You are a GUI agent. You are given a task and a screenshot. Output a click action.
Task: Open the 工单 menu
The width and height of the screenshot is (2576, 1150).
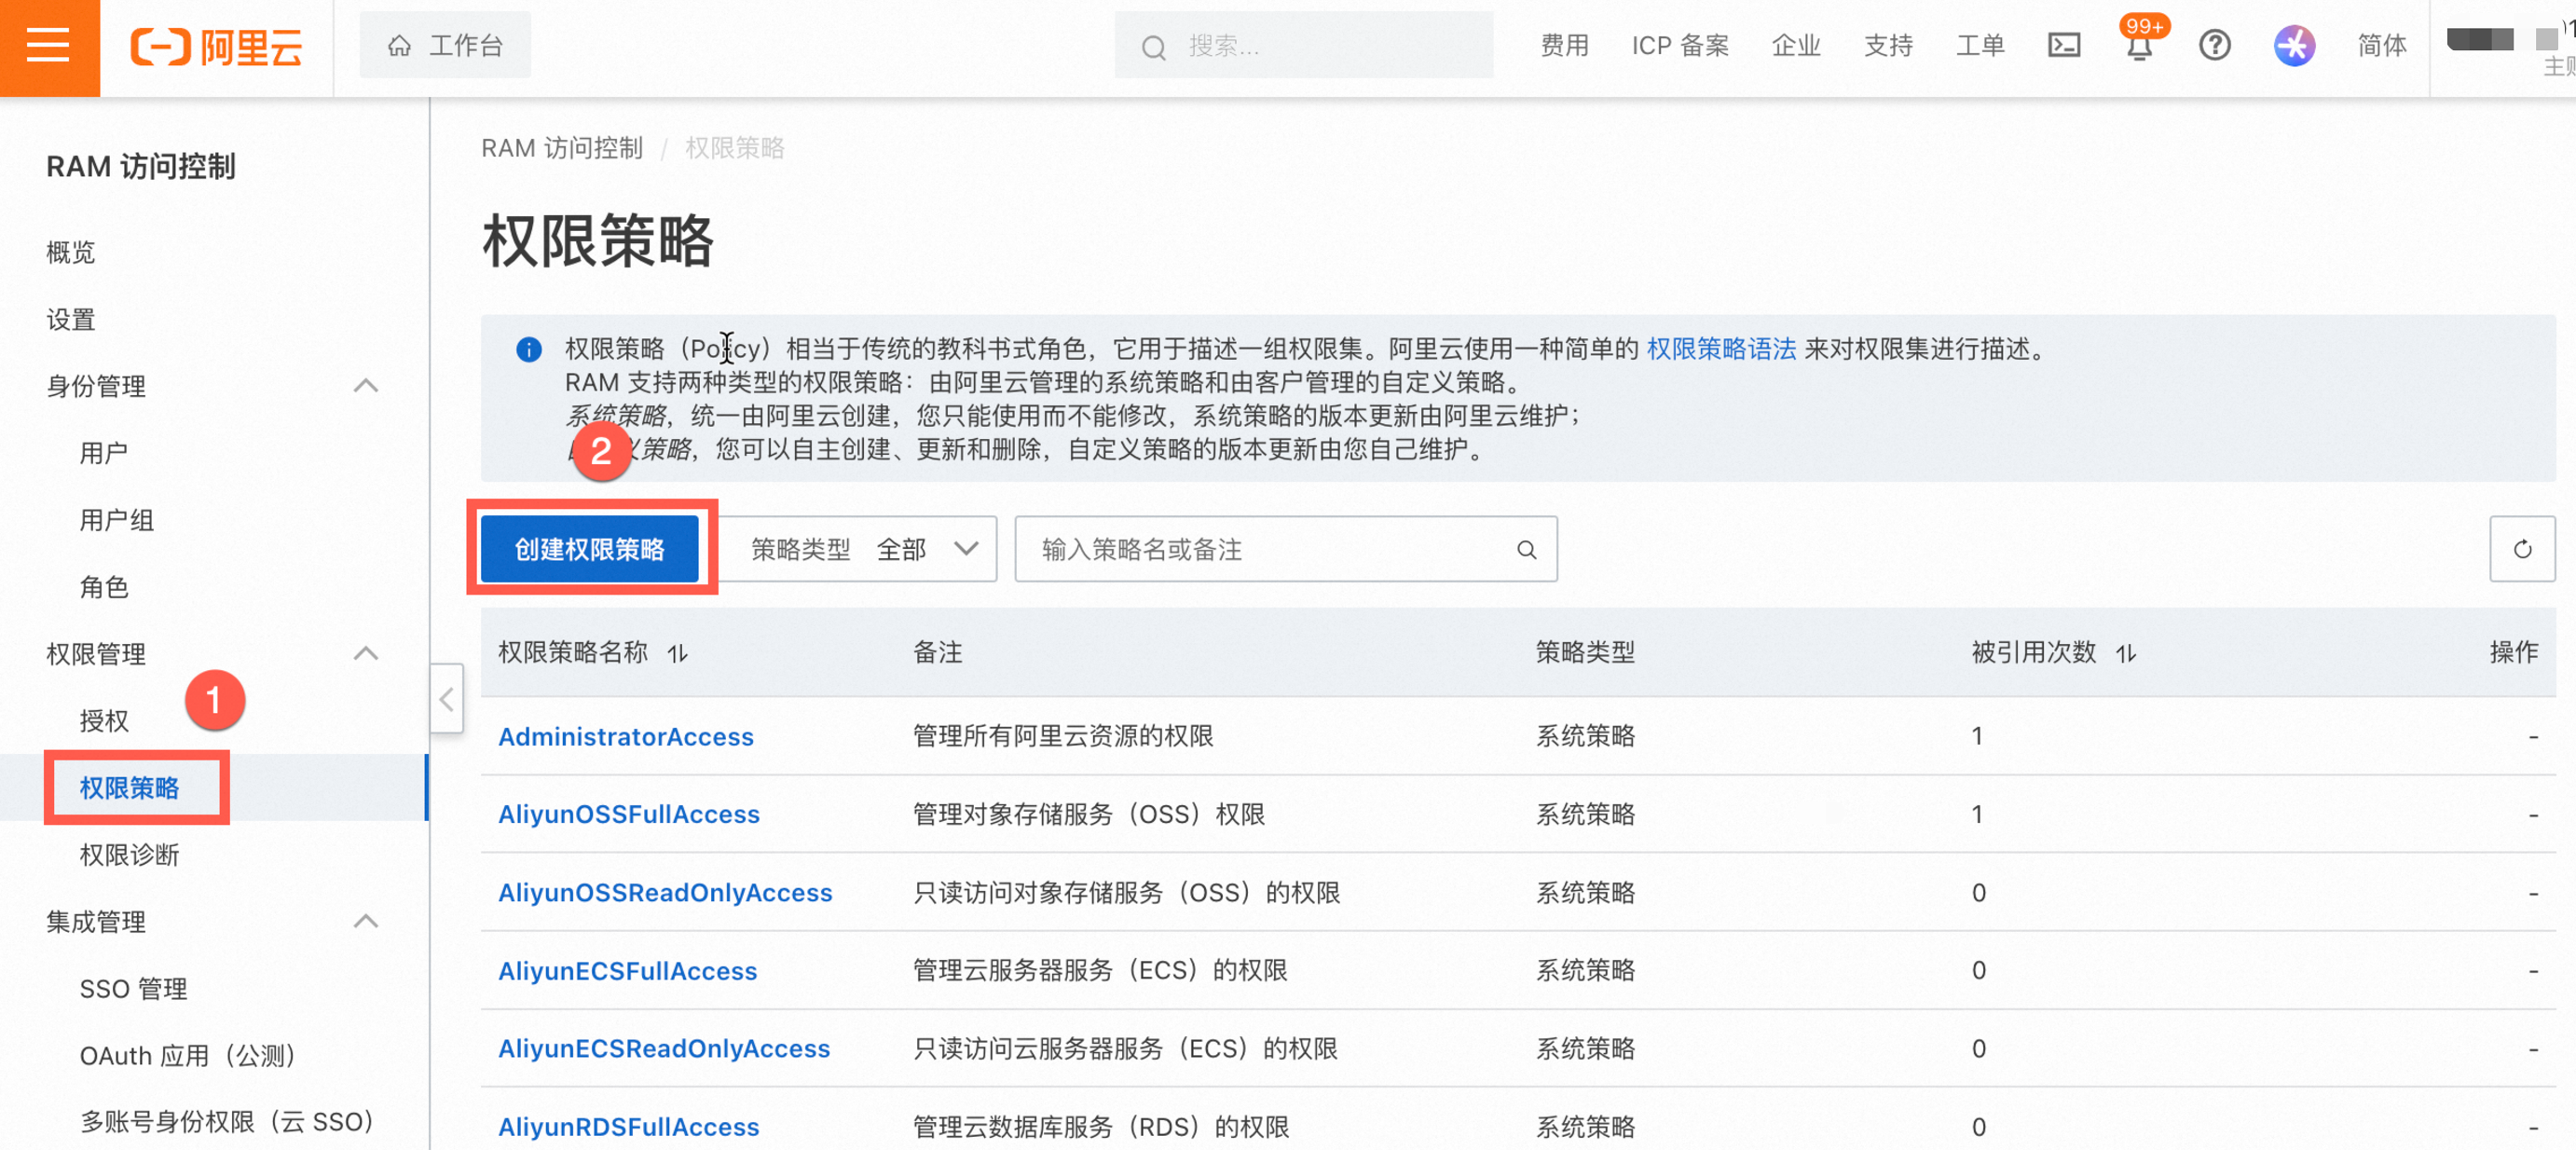pos(1980,46)
